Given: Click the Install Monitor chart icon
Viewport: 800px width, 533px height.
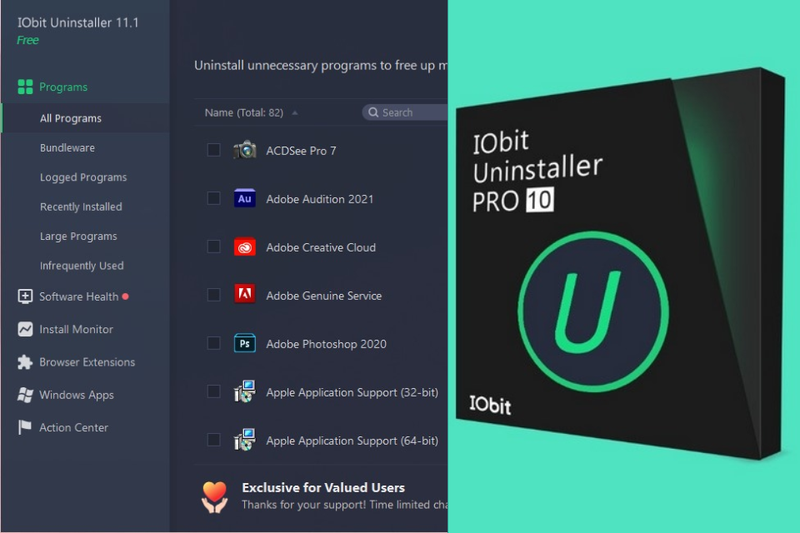Looking at the screenshot, I should [25, 329].
